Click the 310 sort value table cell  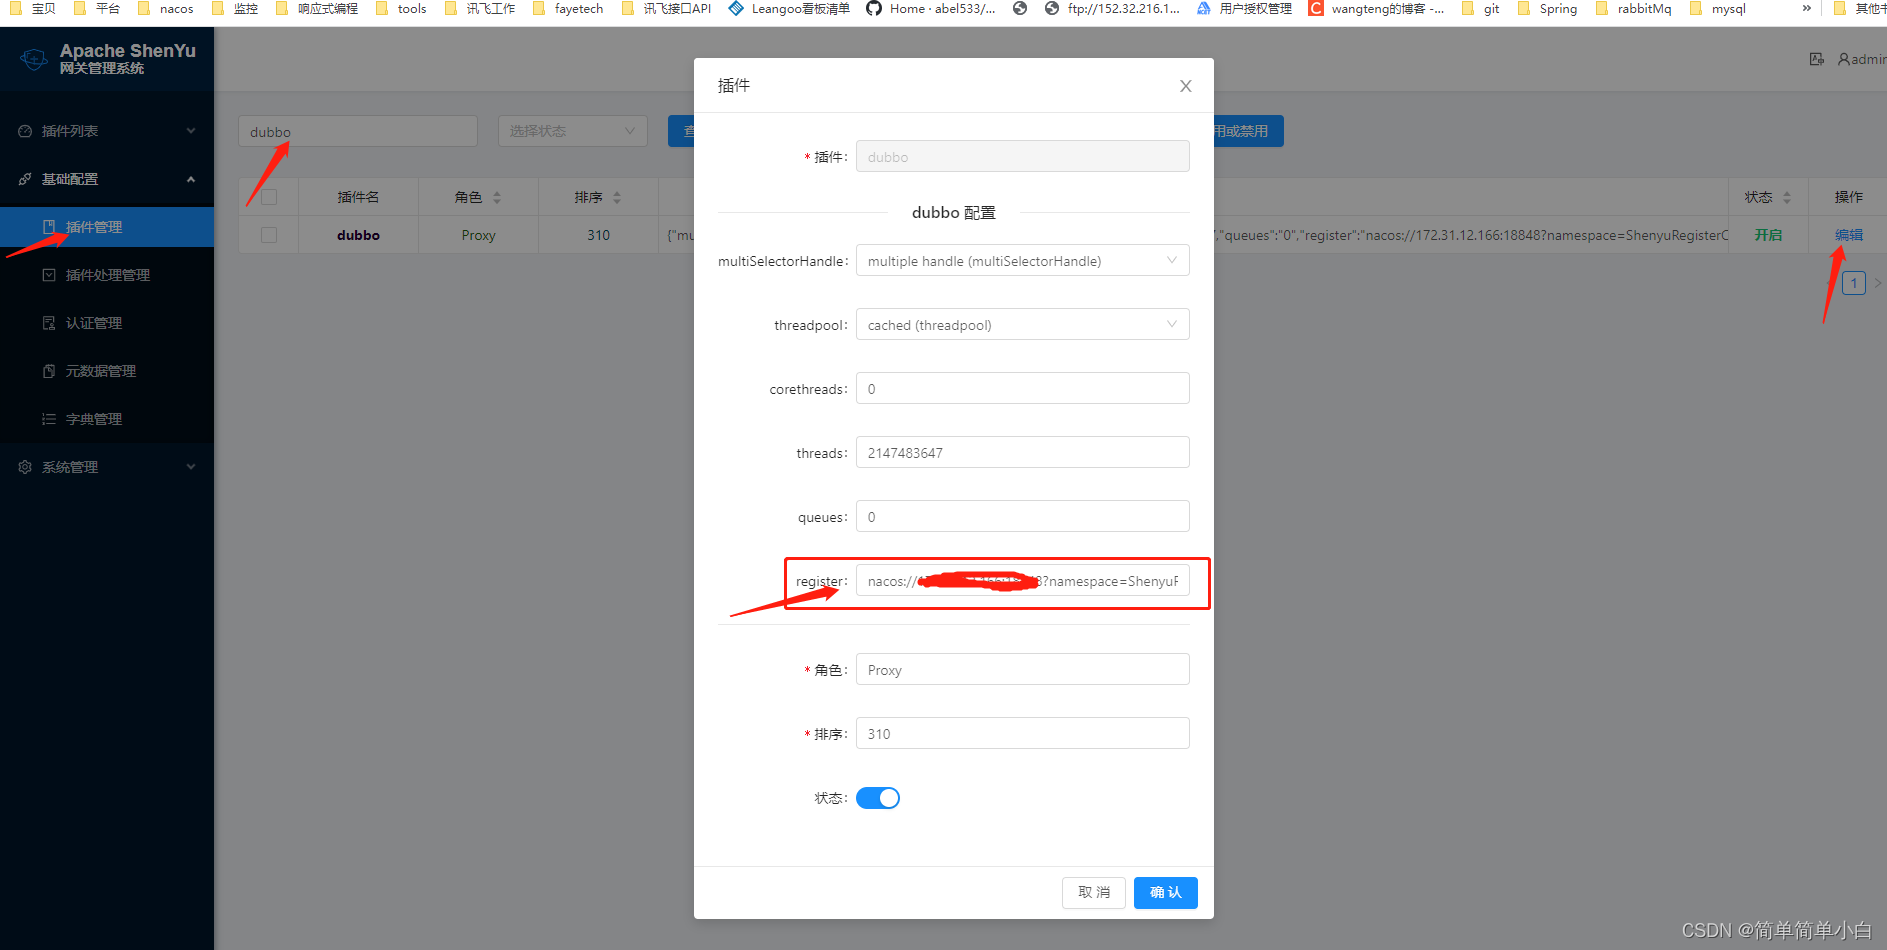click(598, 235)
